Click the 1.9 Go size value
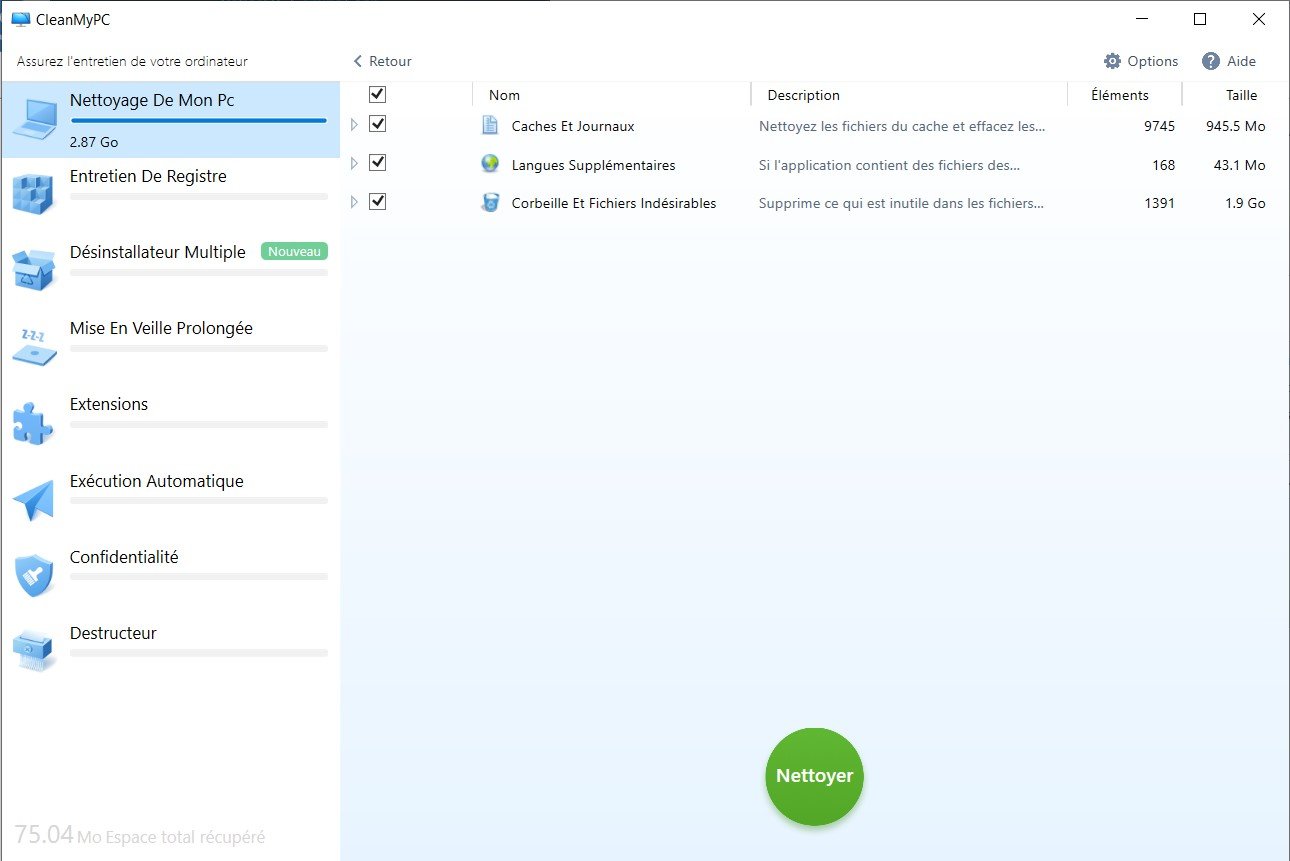 coord(1245,203)
